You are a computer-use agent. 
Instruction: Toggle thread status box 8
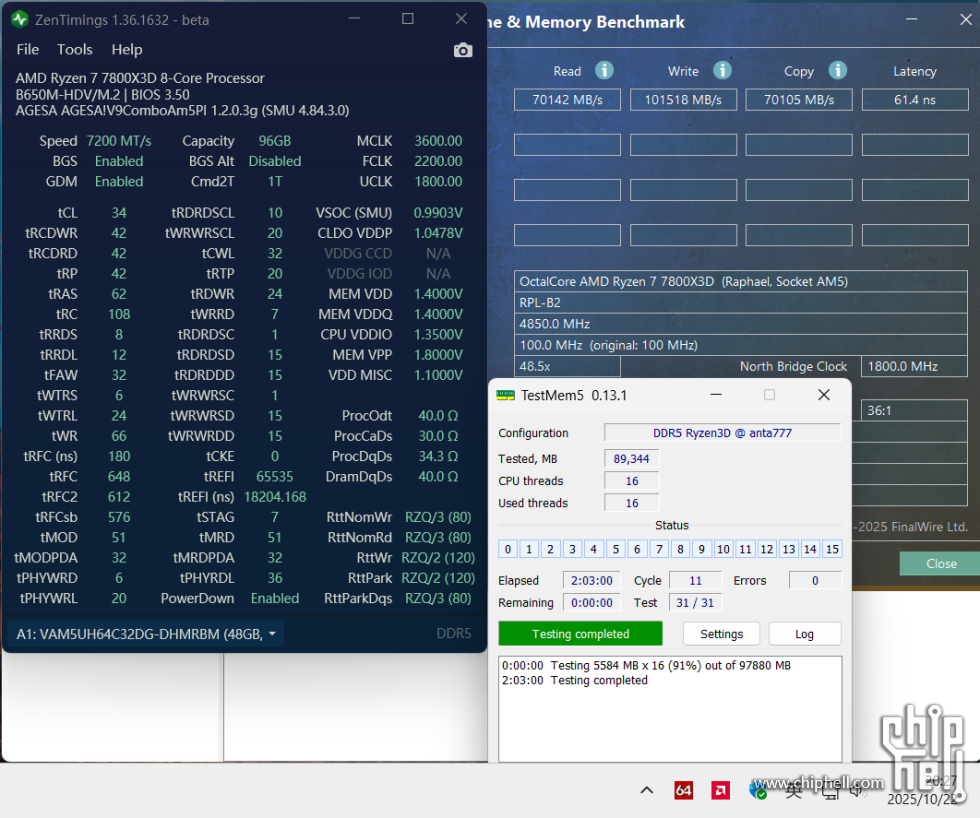coord(680,549)
